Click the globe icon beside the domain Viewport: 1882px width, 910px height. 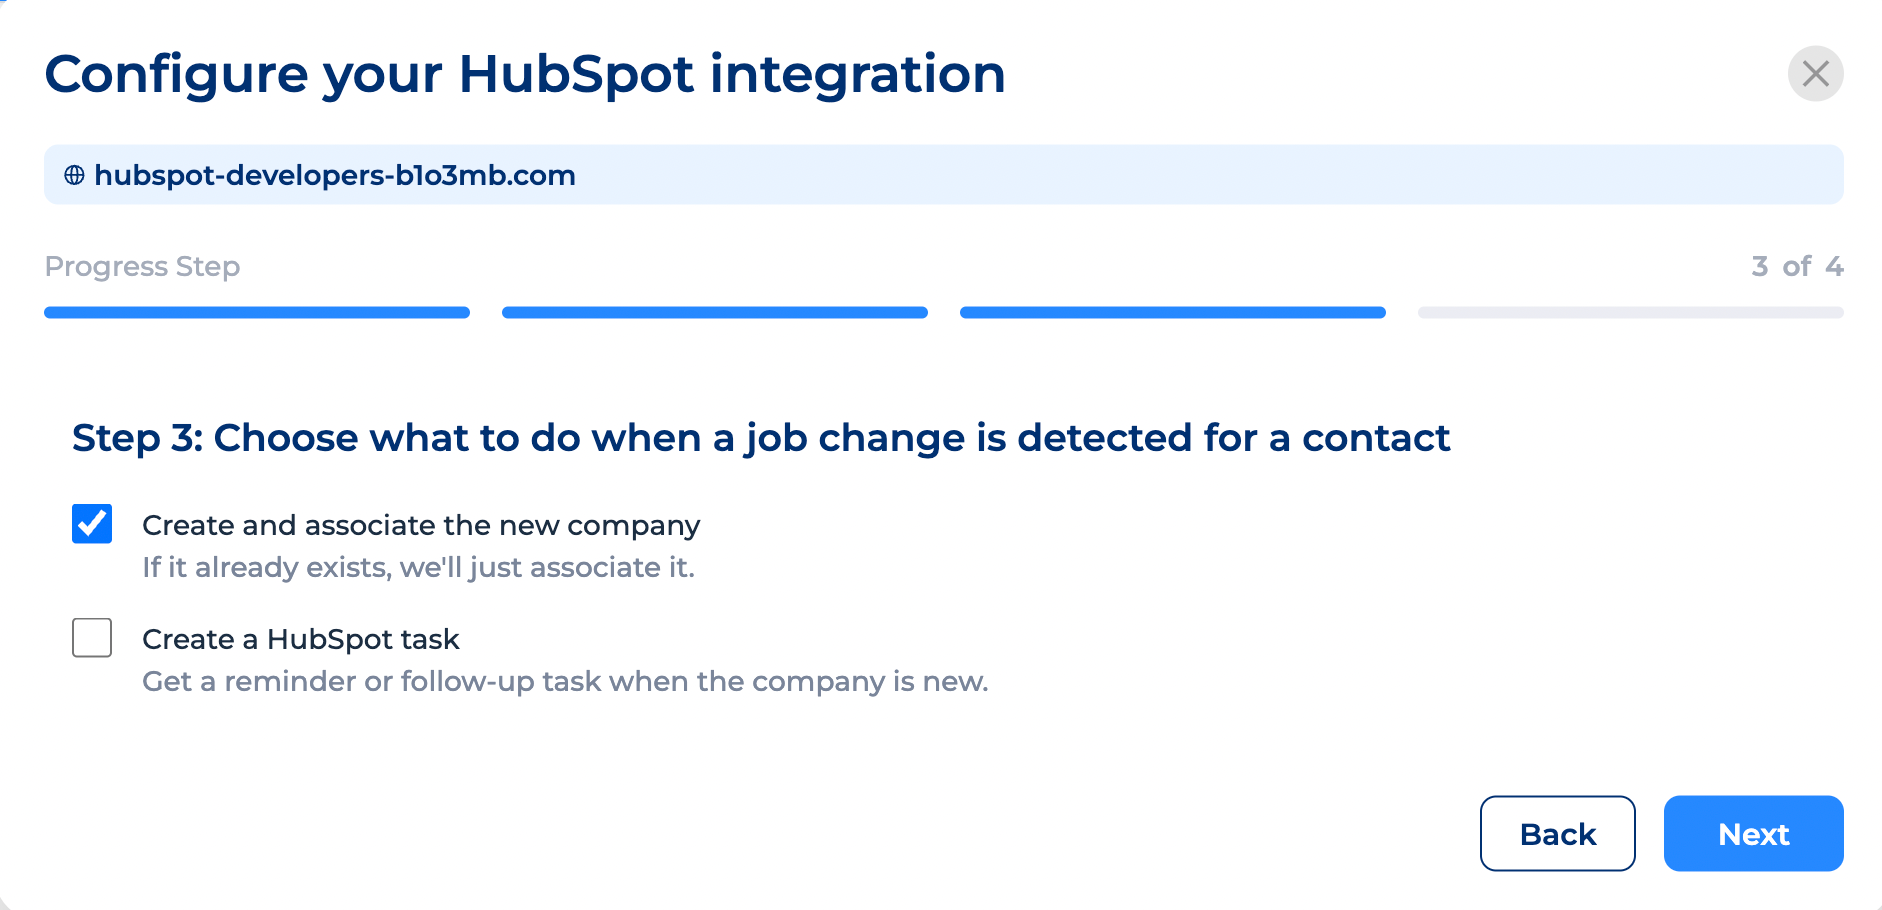pos(74,175)
